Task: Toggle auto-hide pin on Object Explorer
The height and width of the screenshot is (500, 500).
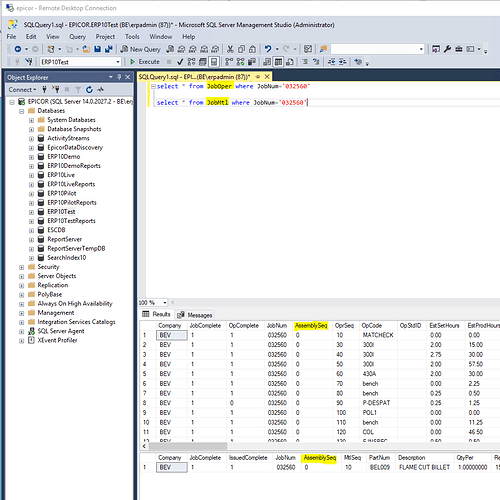Action: [119, 77]
